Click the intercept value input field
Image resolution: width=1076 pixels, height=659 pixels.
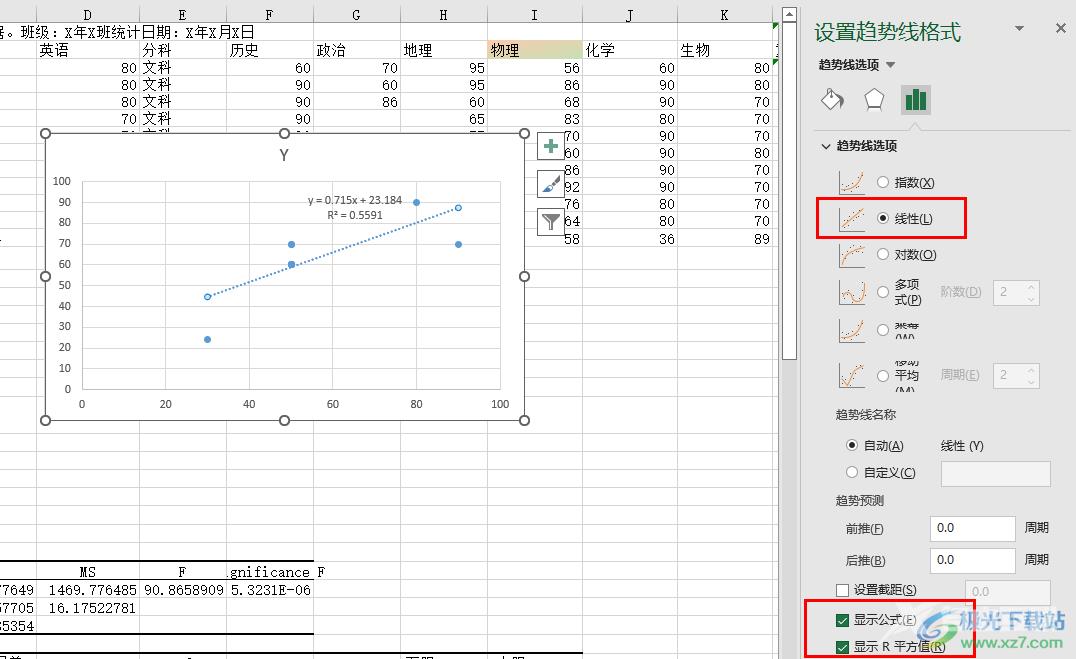(1007, 591)
